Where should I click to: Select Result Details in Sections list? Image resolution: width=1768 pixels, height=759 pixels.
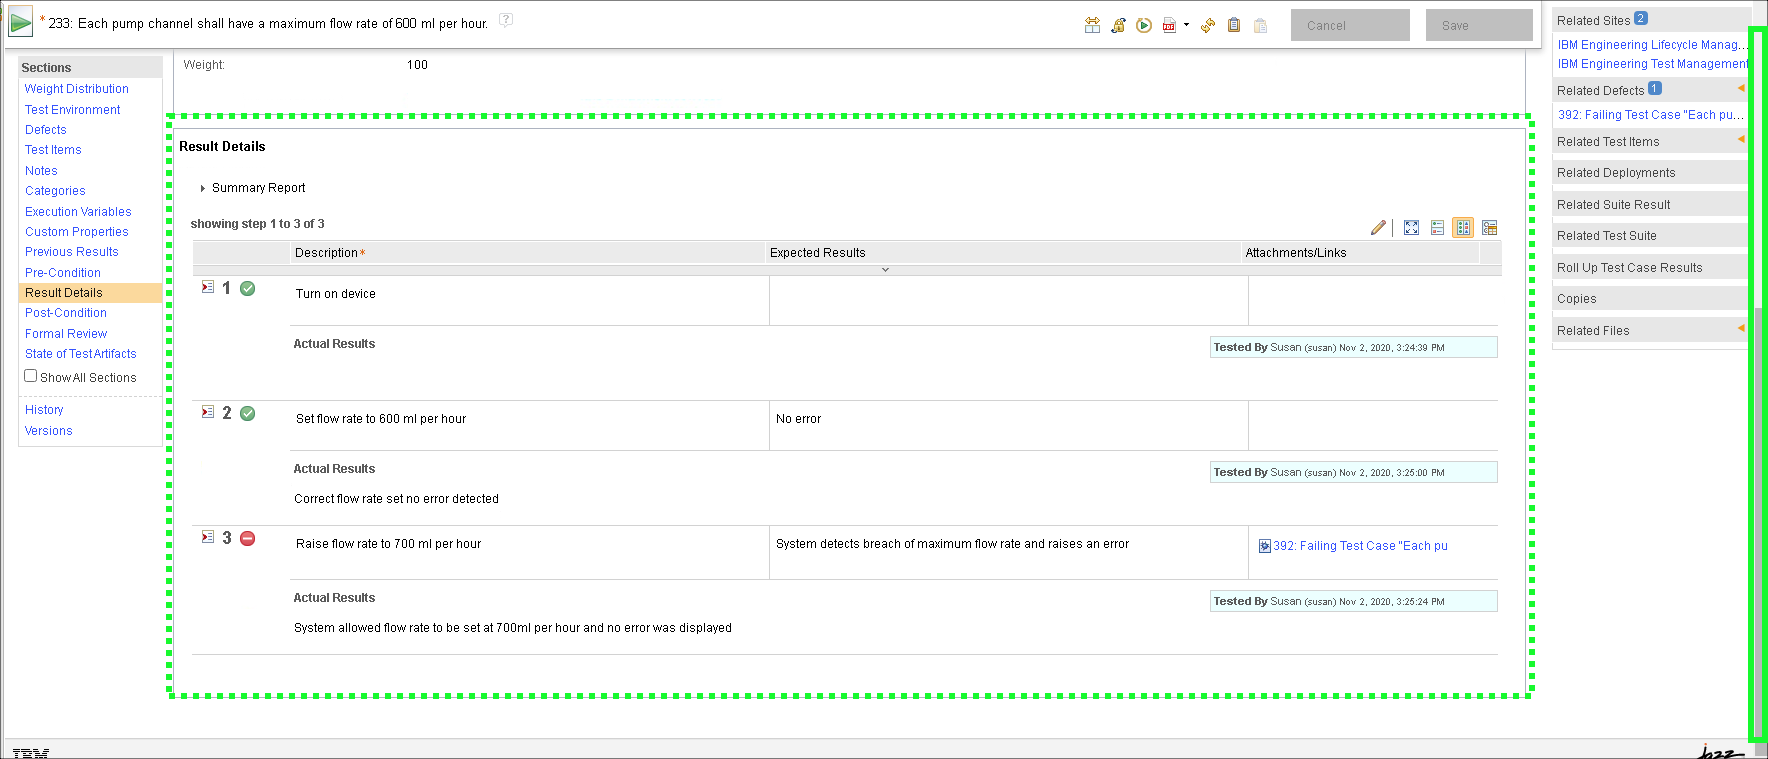click(x=64, y=293)
